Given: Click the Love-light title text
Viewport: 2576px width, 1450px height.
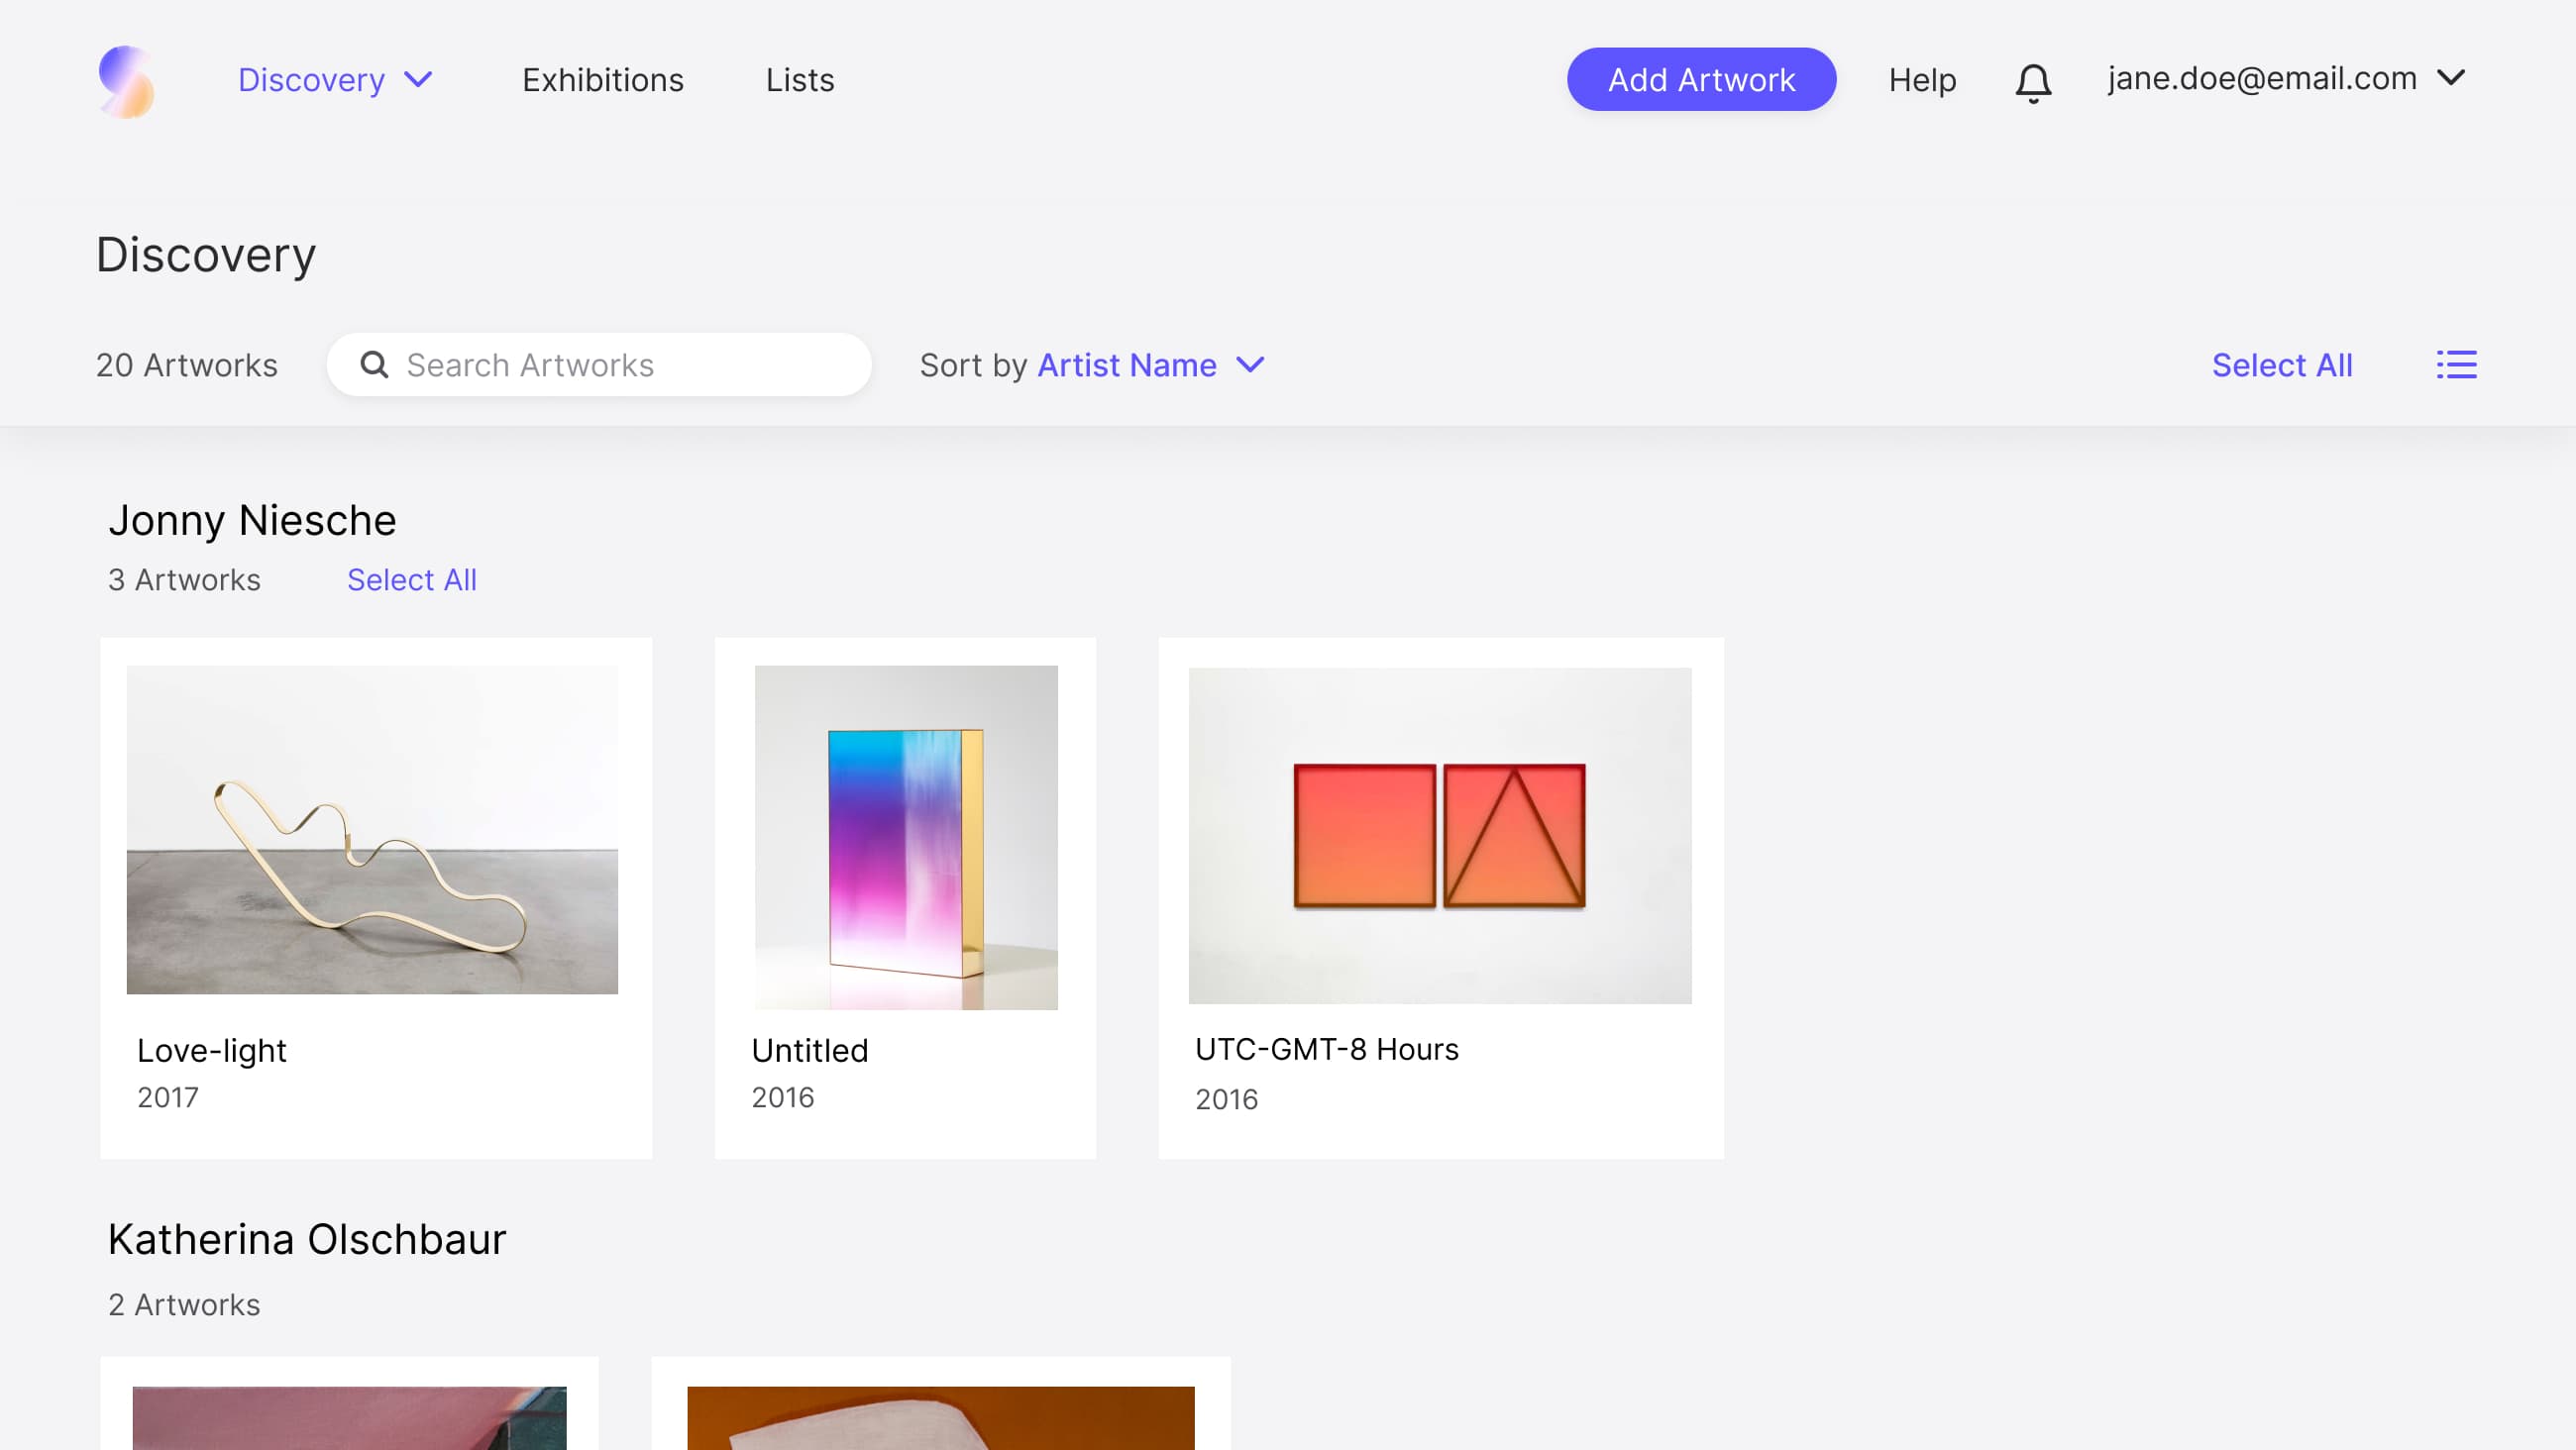Looking at the screenshot, I should pos(212,1051).
